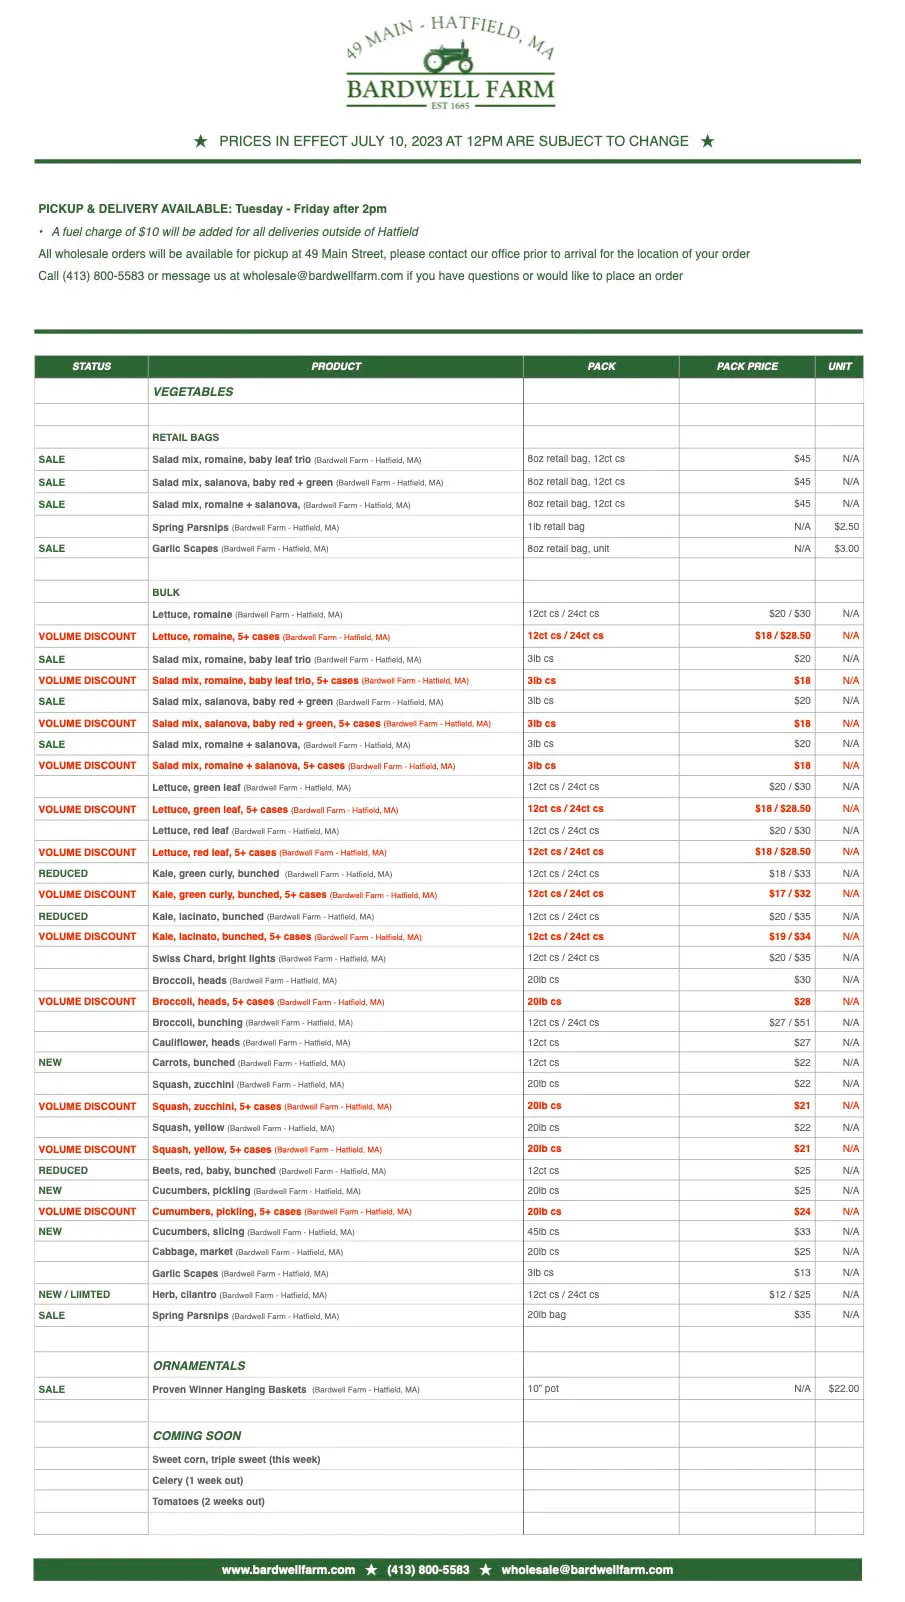This screenshot has width=905, height=1602.
Task: Select the '$17 / $32' price
Action: point(790,894)
